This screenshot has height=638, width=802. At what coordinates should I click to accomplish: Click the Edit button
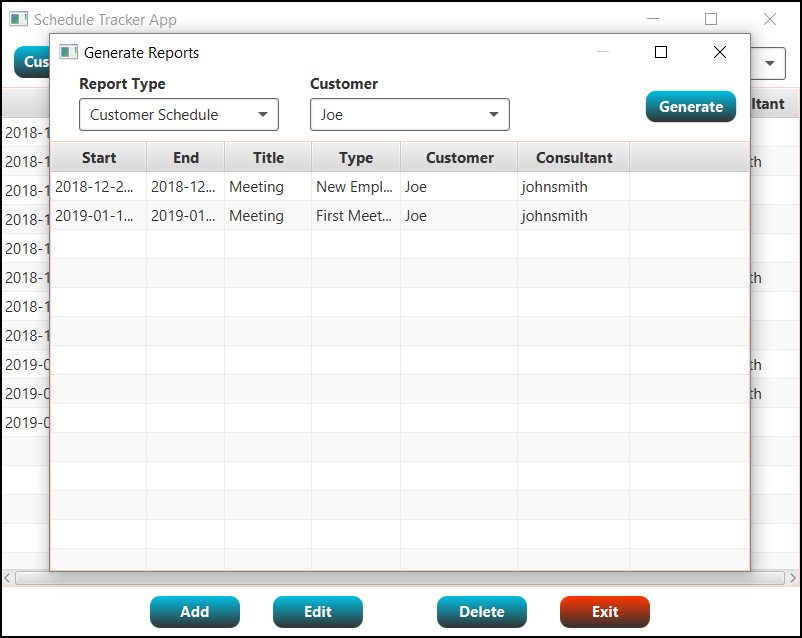point(317,611)
